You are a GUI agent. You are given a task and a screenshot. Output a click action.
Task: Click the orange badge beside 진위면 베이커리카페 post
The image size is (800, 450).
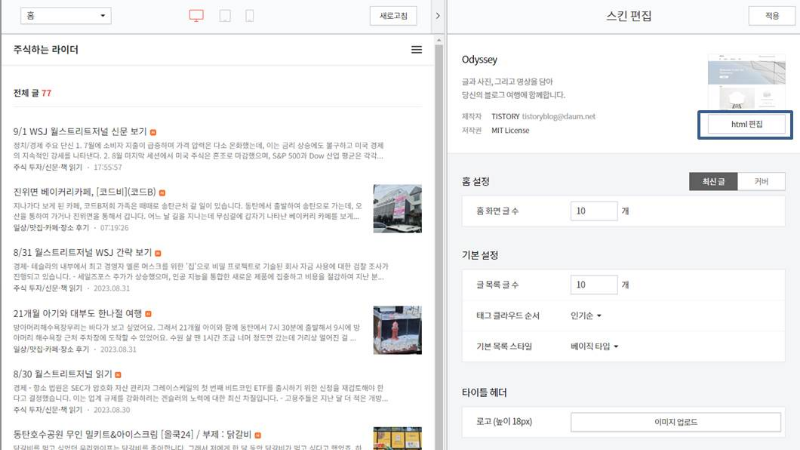(162, 193)
